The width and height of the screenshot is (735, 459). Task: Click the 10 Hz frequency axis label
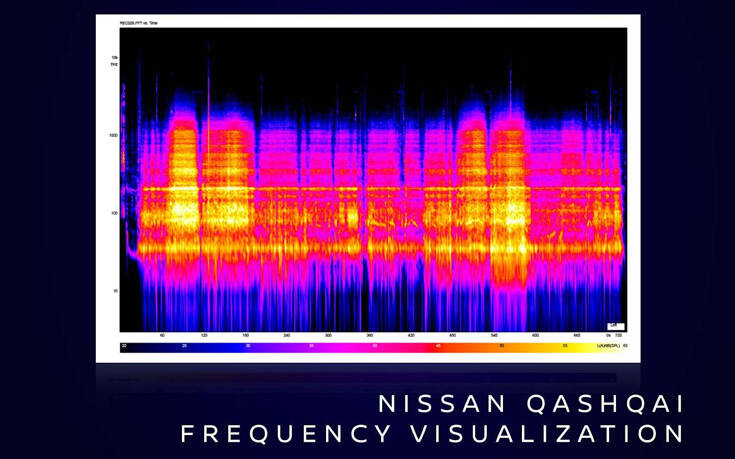pos(115,291)
